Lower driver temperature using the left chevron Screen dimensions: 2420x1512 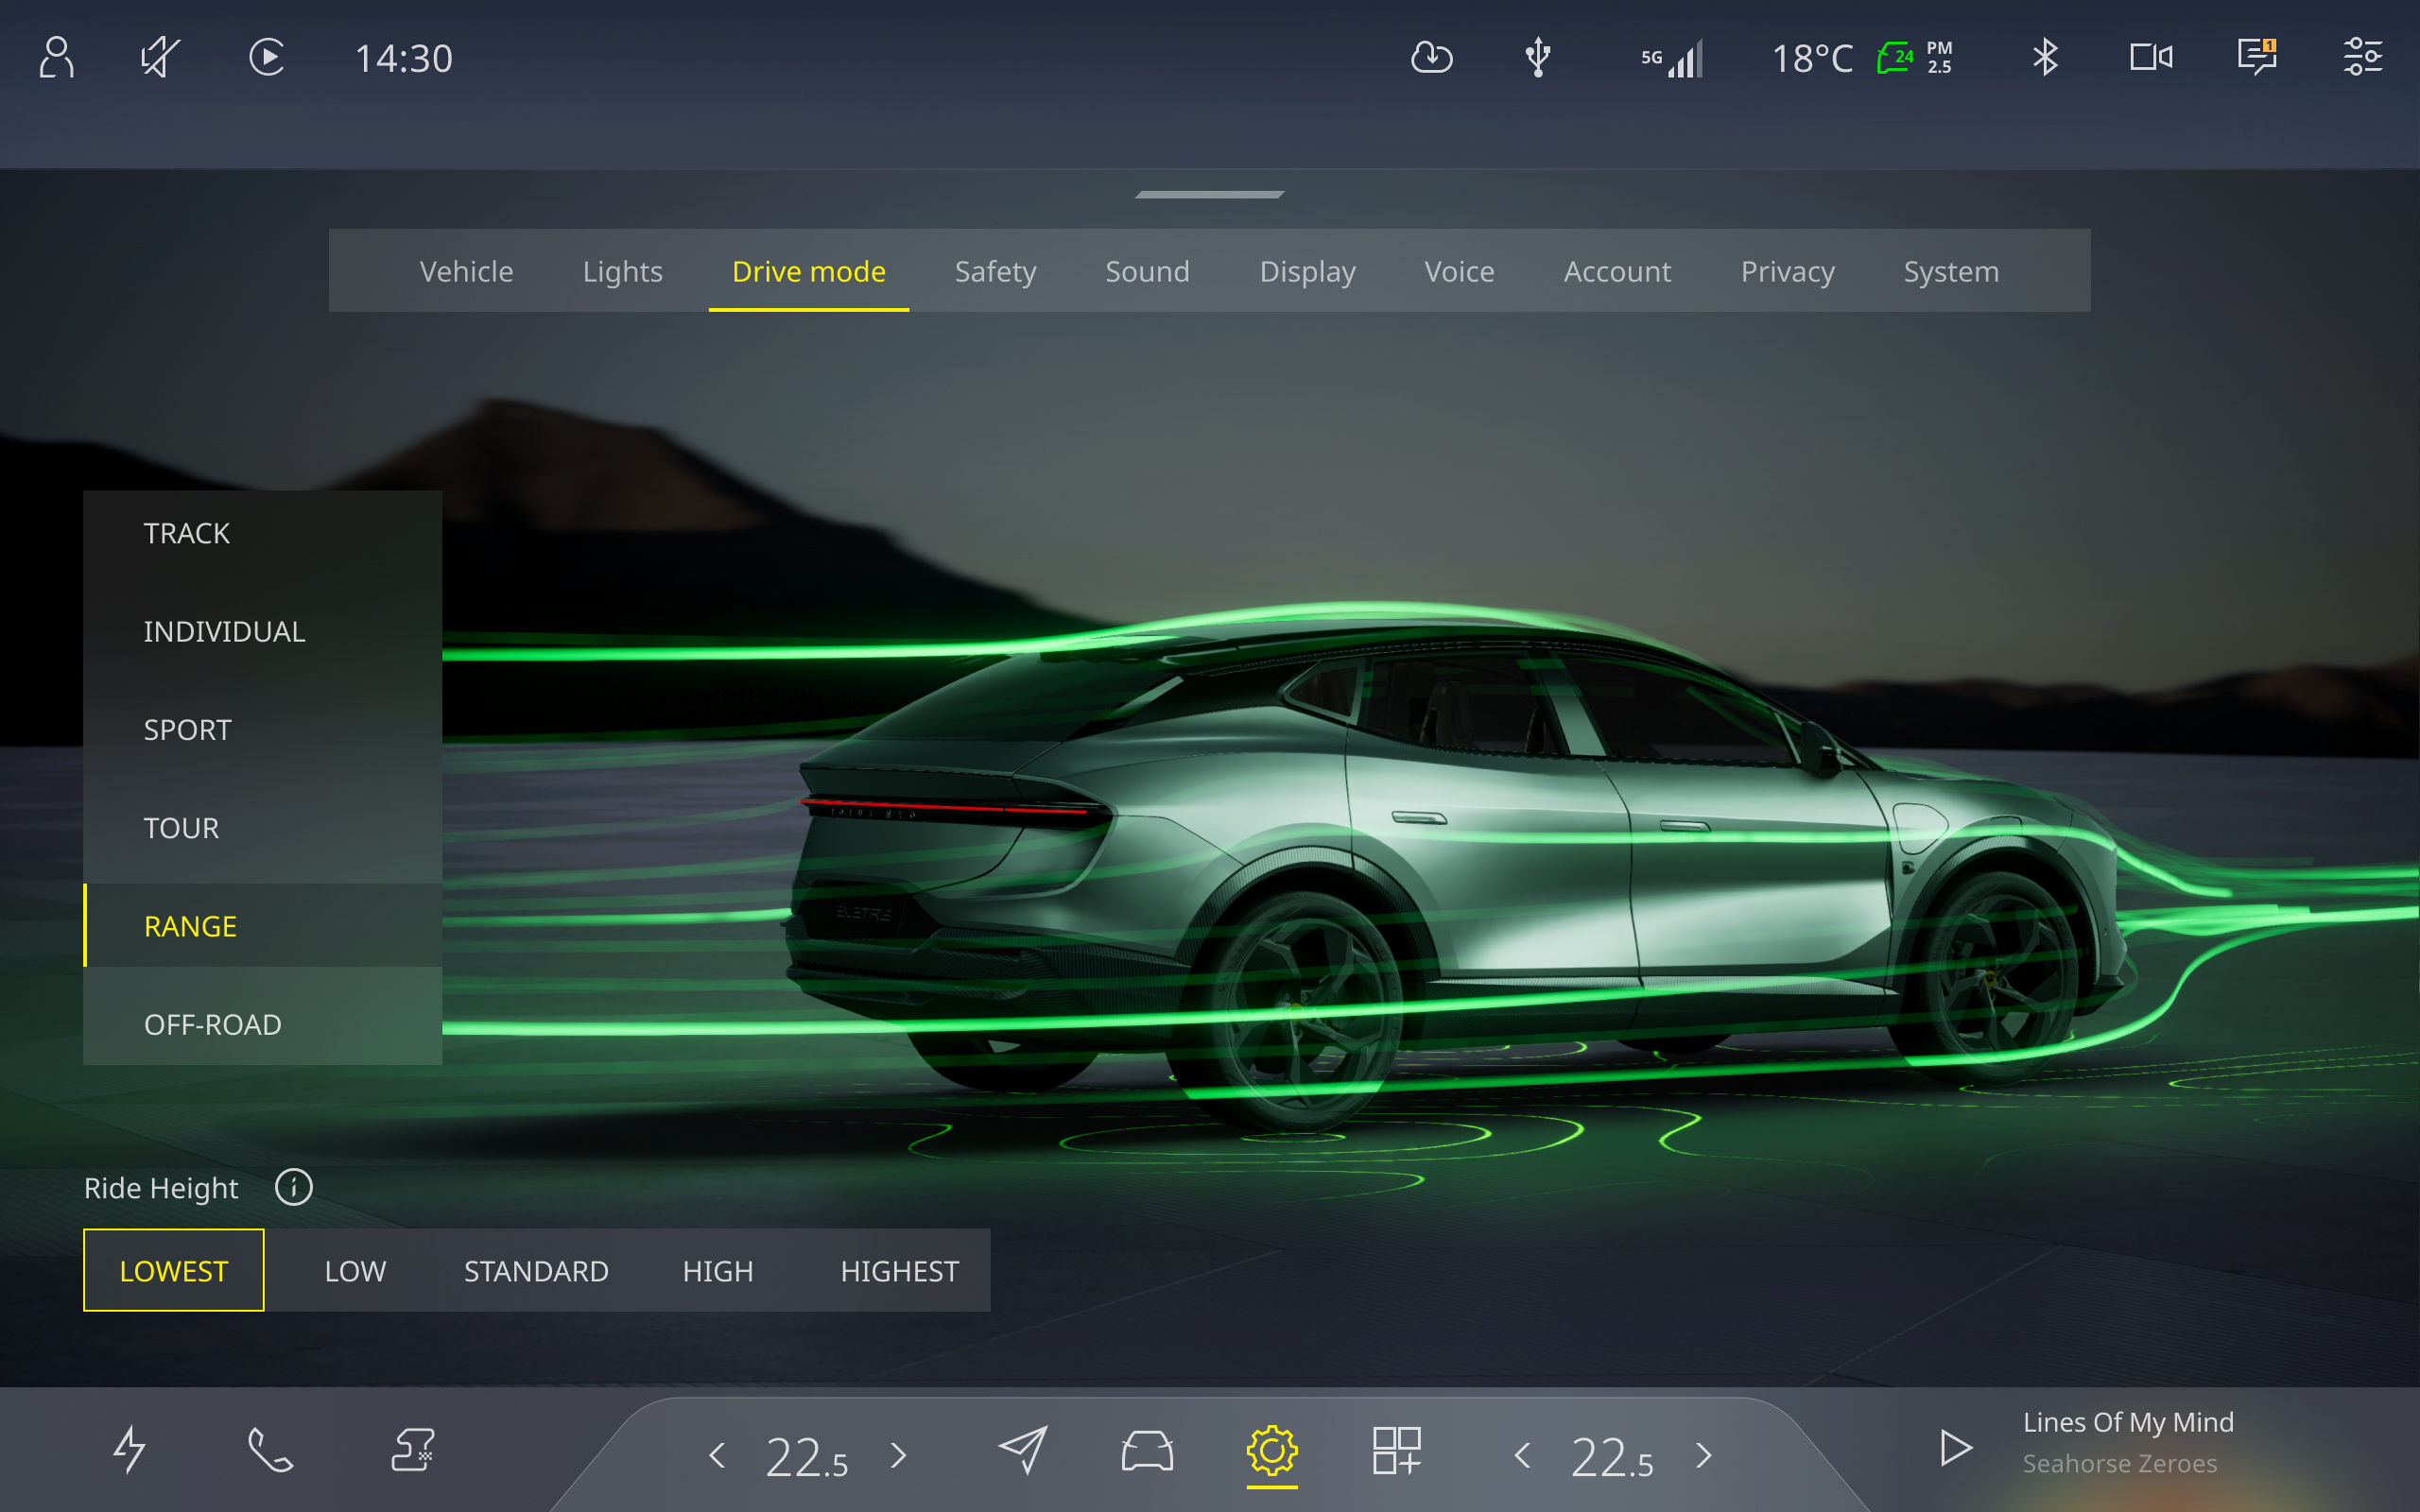(718, 1457)
